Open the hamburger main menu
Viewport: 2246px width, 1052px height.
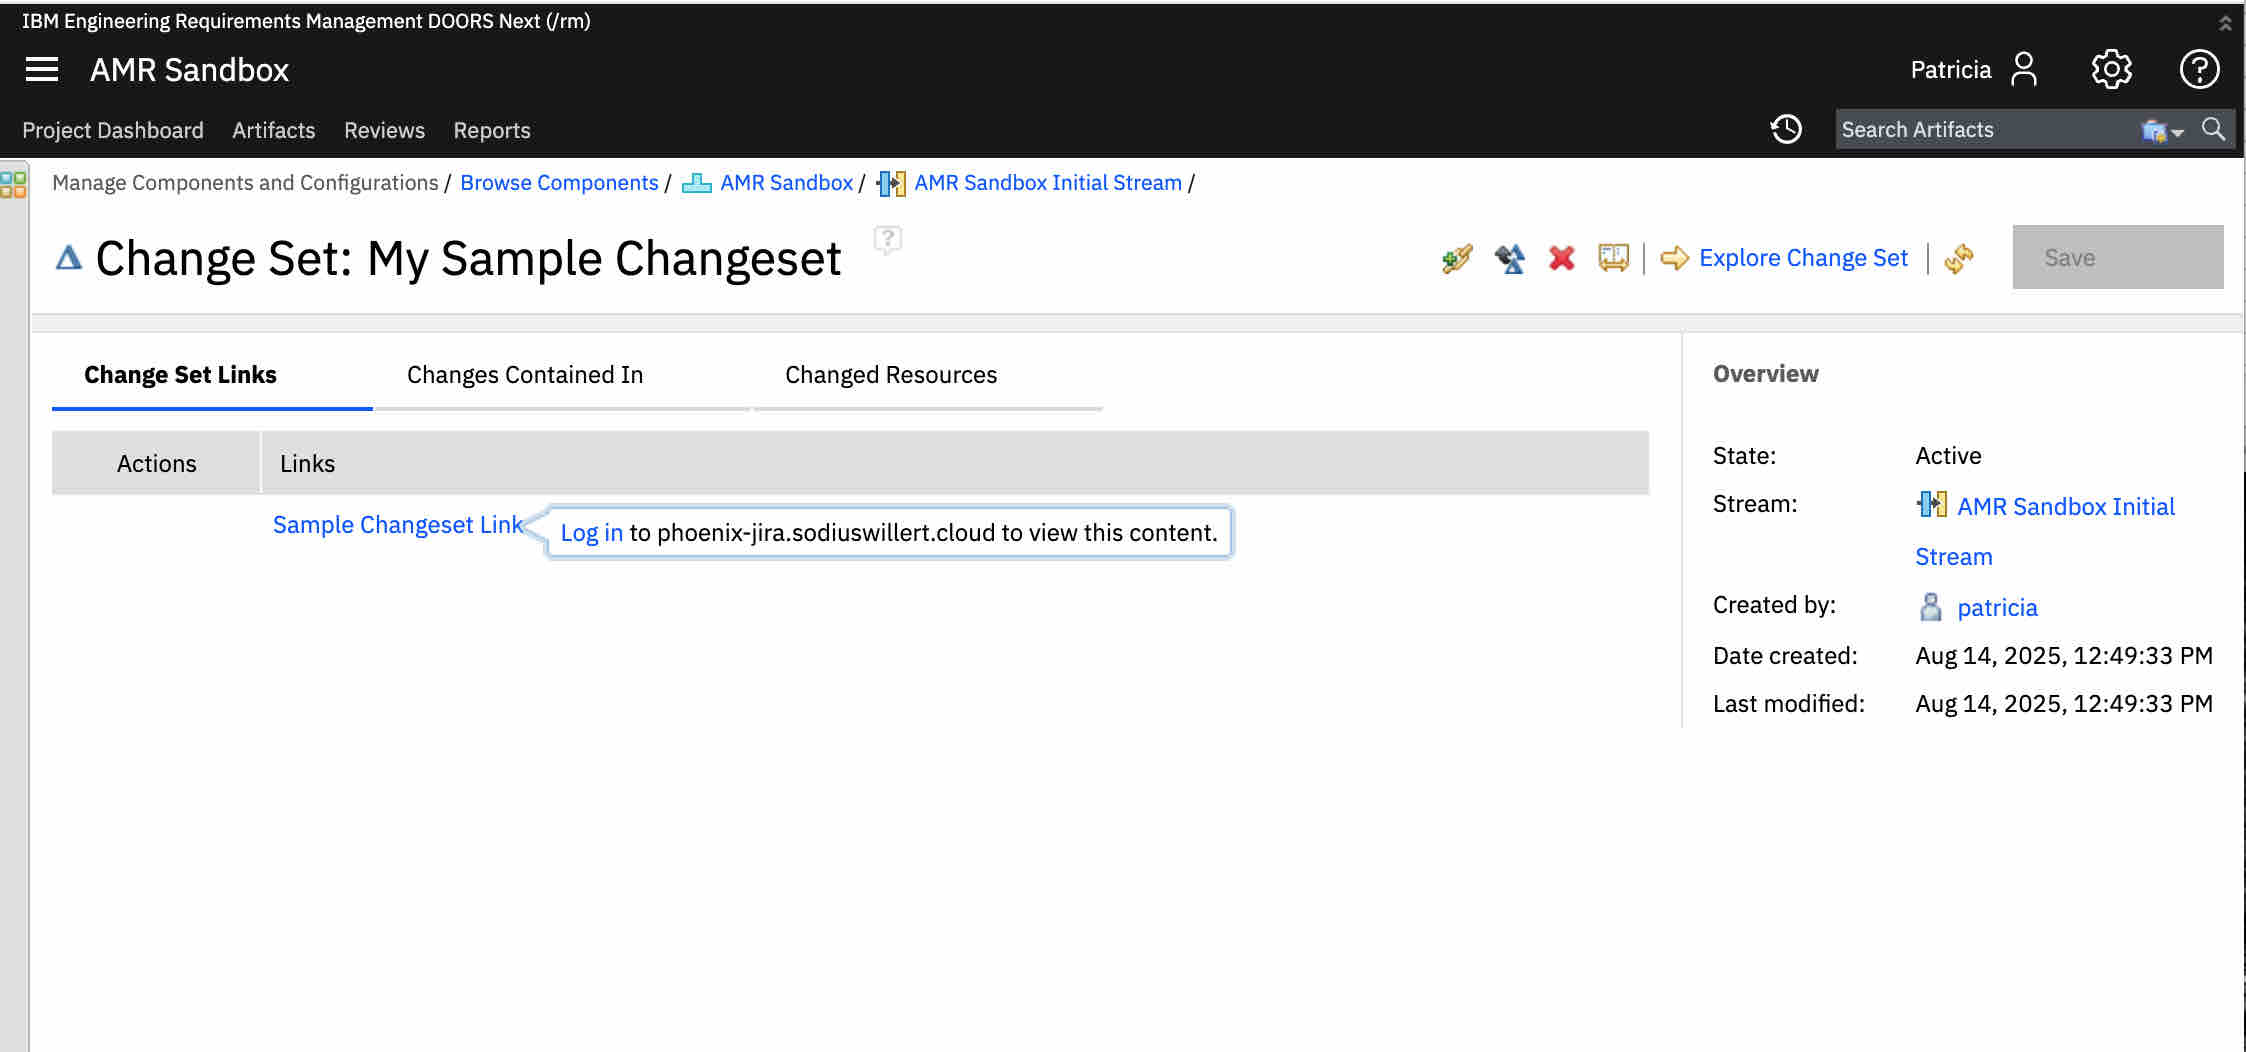pos(42,70)
